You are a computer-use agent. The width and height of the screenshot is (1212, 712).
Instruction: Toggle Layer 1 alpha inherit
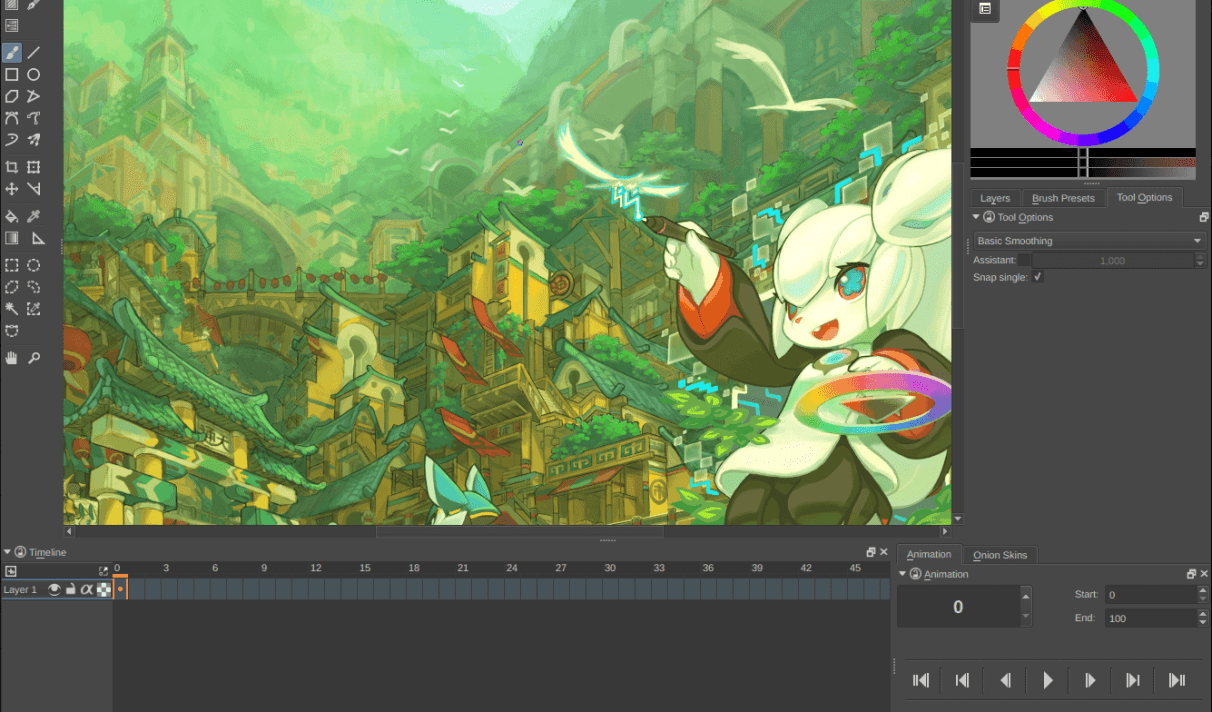coord(87,590)
